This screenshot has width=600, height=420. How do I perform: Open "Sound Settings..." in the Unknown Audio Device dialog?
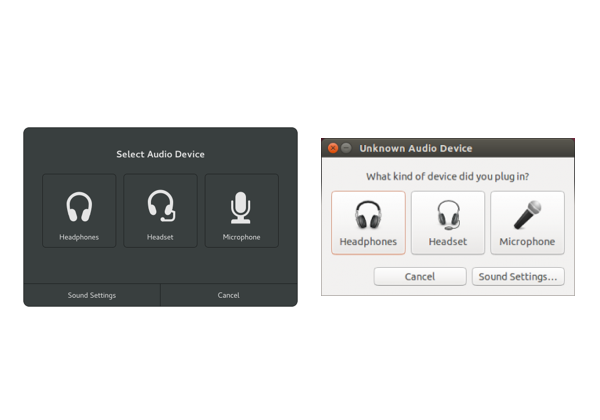pos(518,276)
